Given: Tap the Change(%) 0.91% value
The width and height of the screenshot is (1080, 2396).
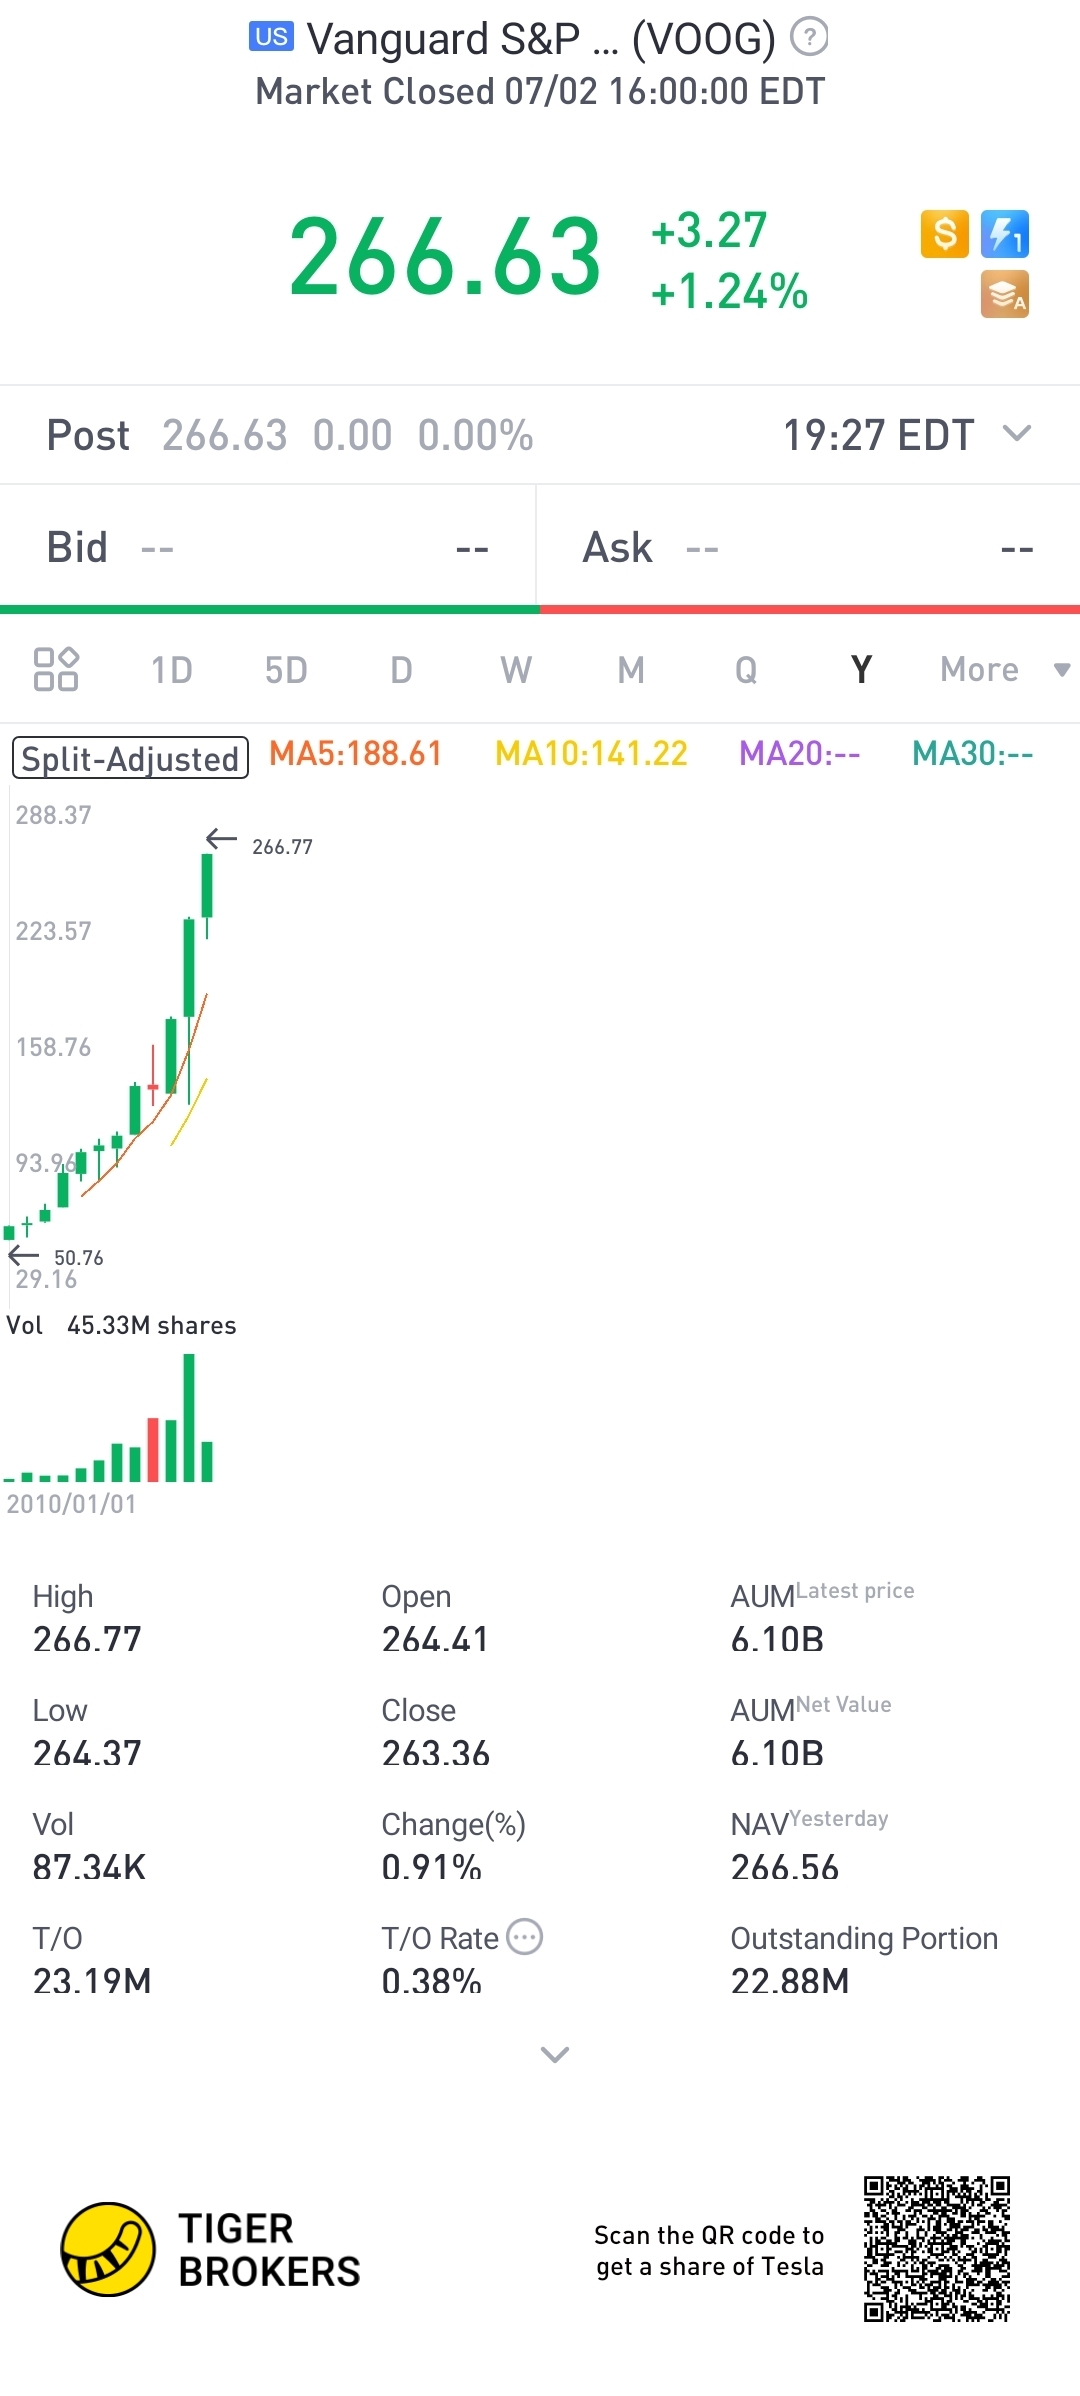Looking at the screenshot, I should pos(431,1867).
